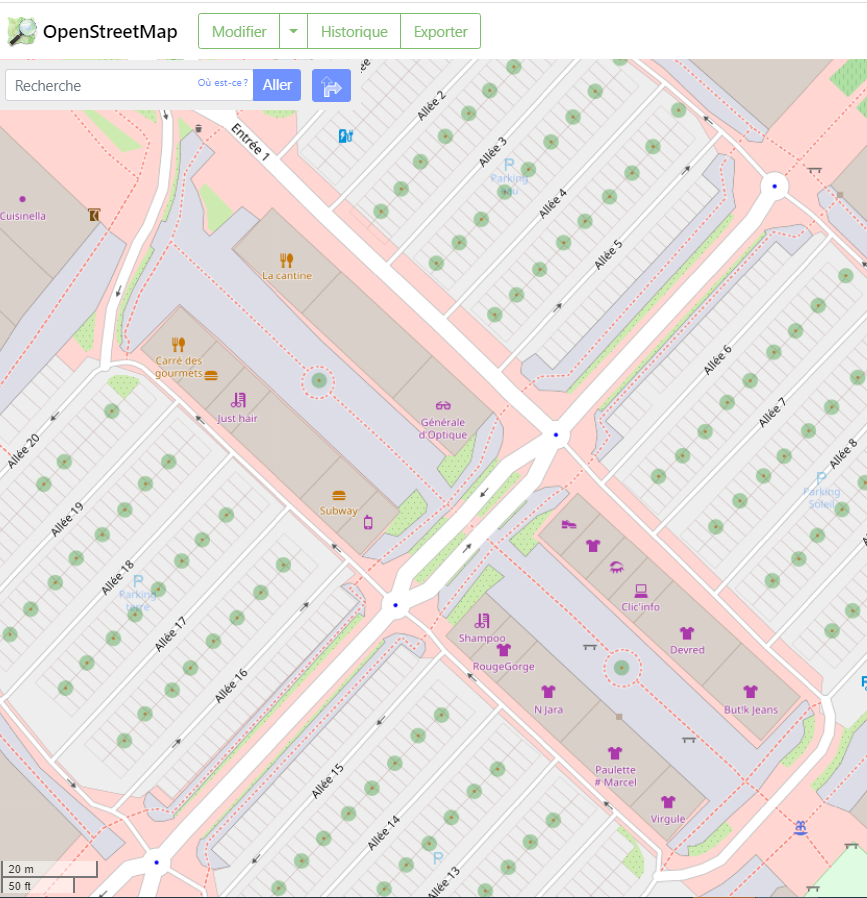Click the waste bin icon near Entrée 1
This screenshot has width=867, height=898.
coord(199,128)
